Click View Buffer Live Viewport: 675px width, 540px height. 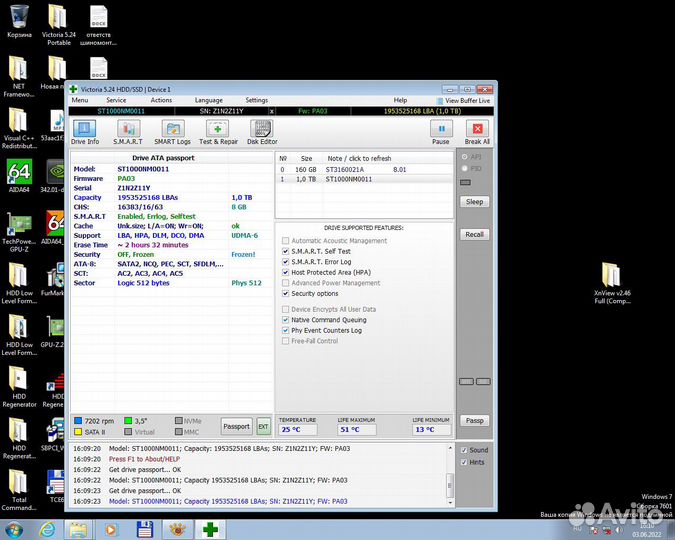[464, 101]
